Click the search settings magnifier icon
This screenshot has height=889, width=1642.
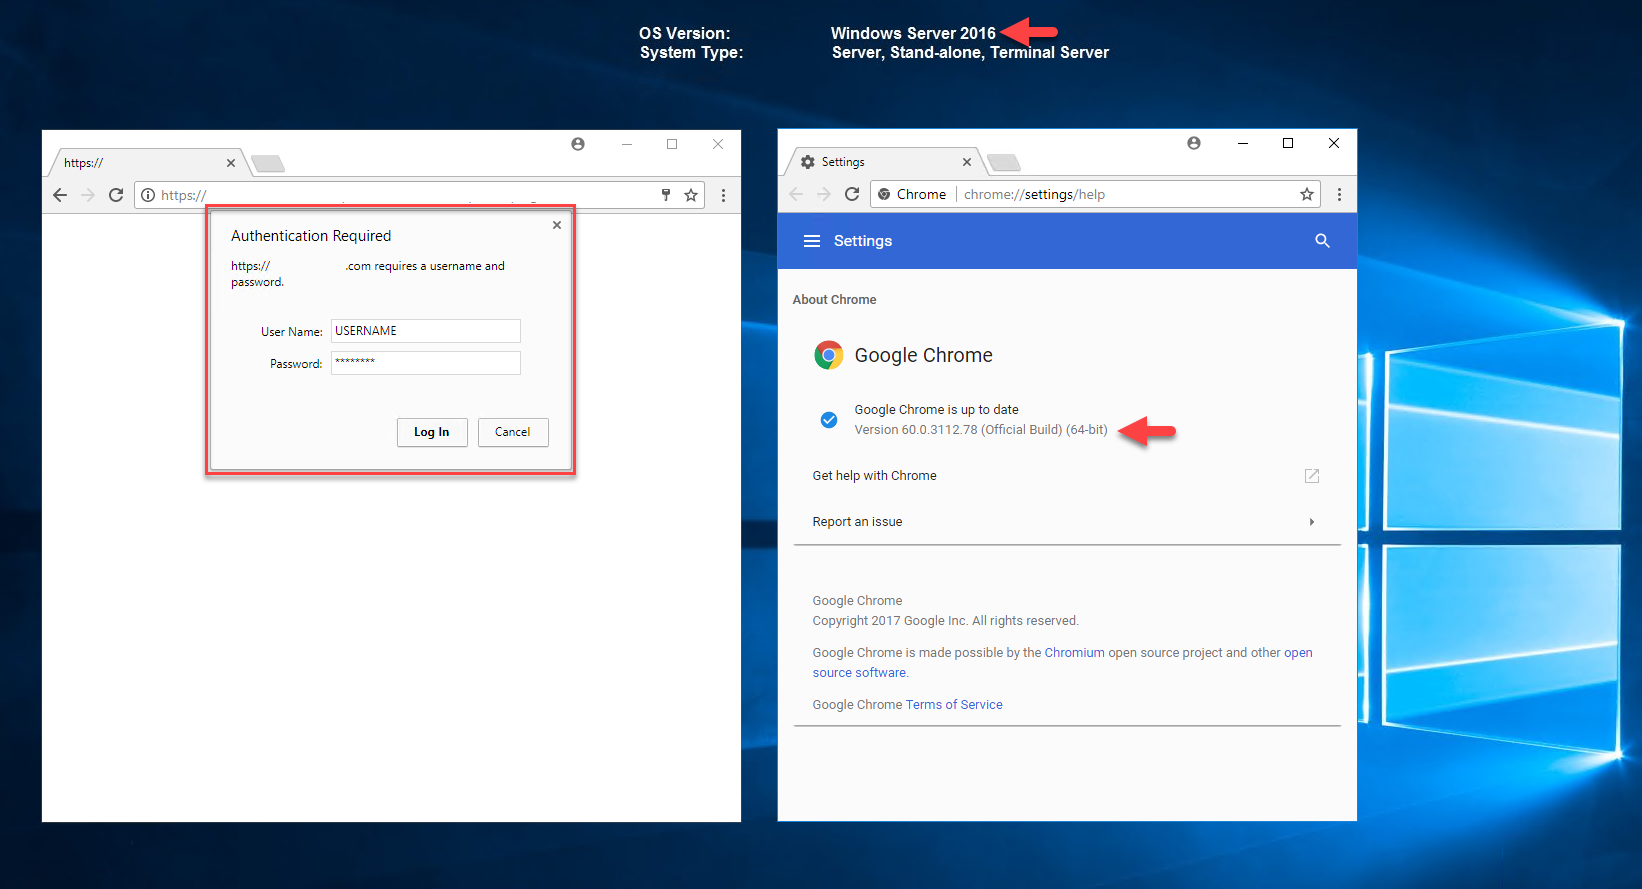(x=1322, y=241)
